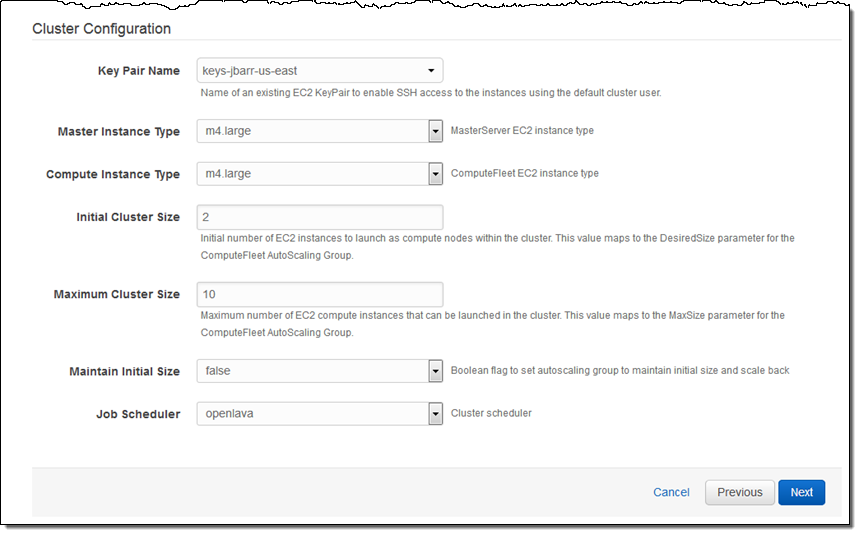
Task: Open the Maintain Initial Size dropdown
Action: coord(319,371)
